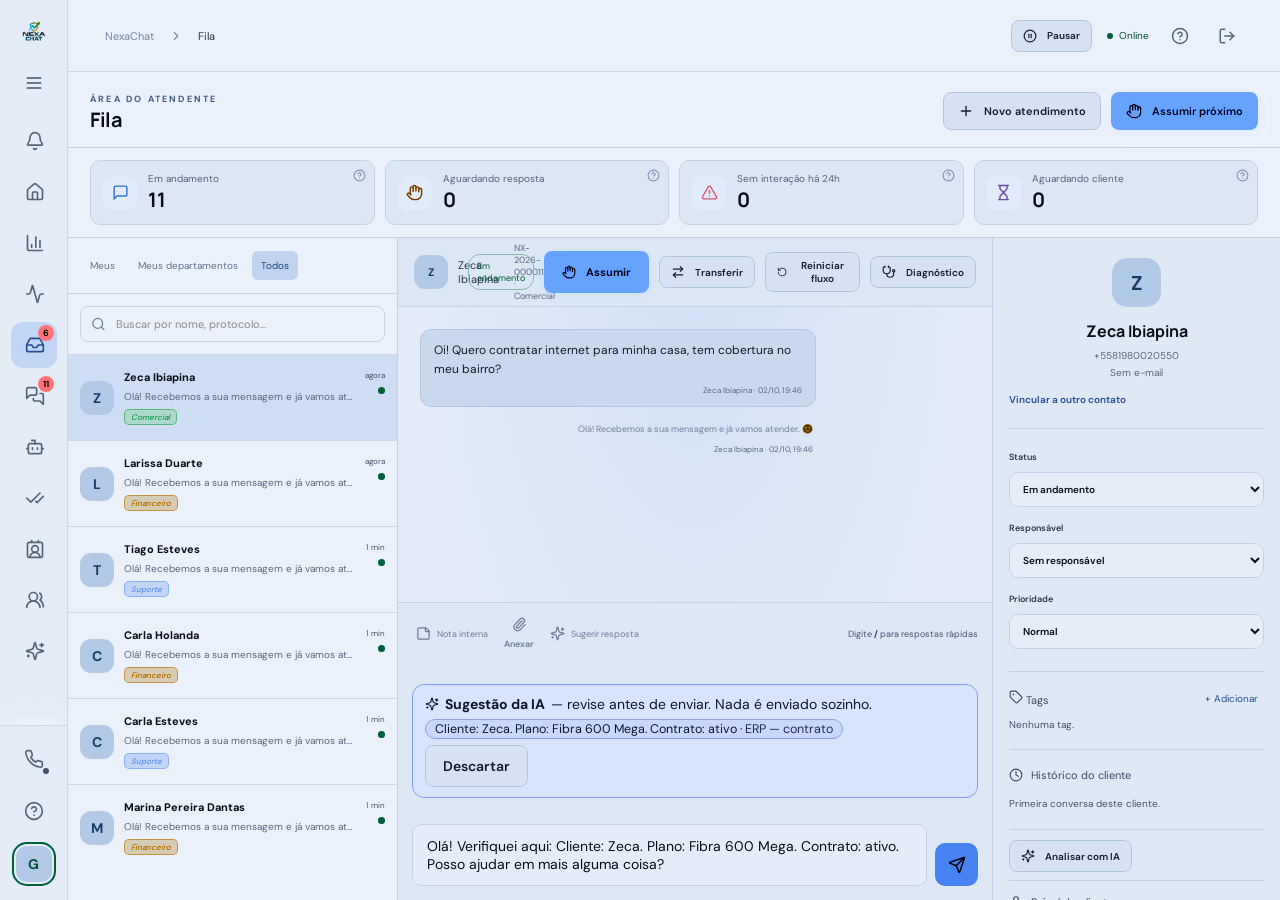1280x900 pixels.
Task: Open the AI sparkles icon in the sidebar
Action: (34, 651)
